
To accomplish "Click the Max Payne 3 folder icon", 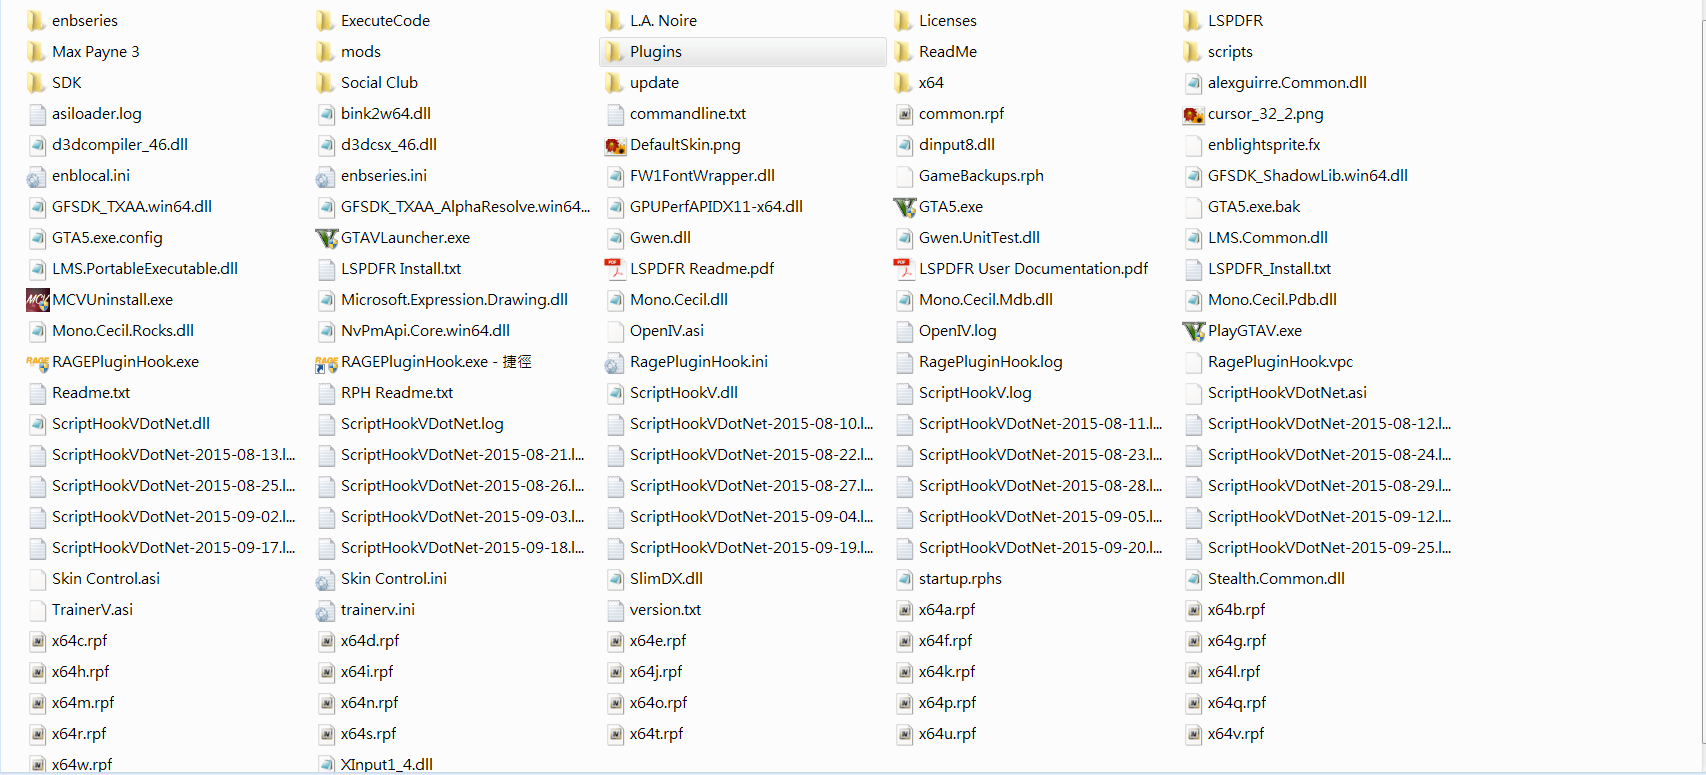I will point(37,52).
